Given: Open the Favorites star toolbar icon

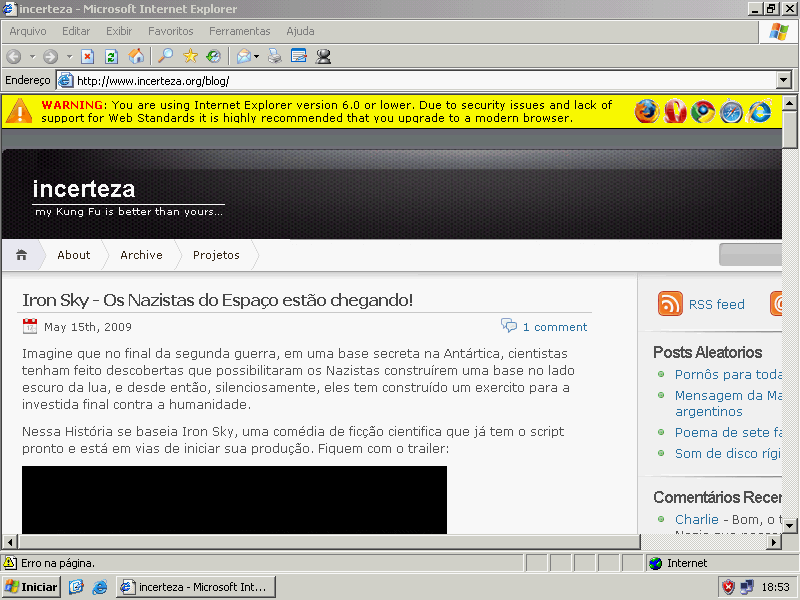Looking at the screenshot, I should click(x=190, y=57).
